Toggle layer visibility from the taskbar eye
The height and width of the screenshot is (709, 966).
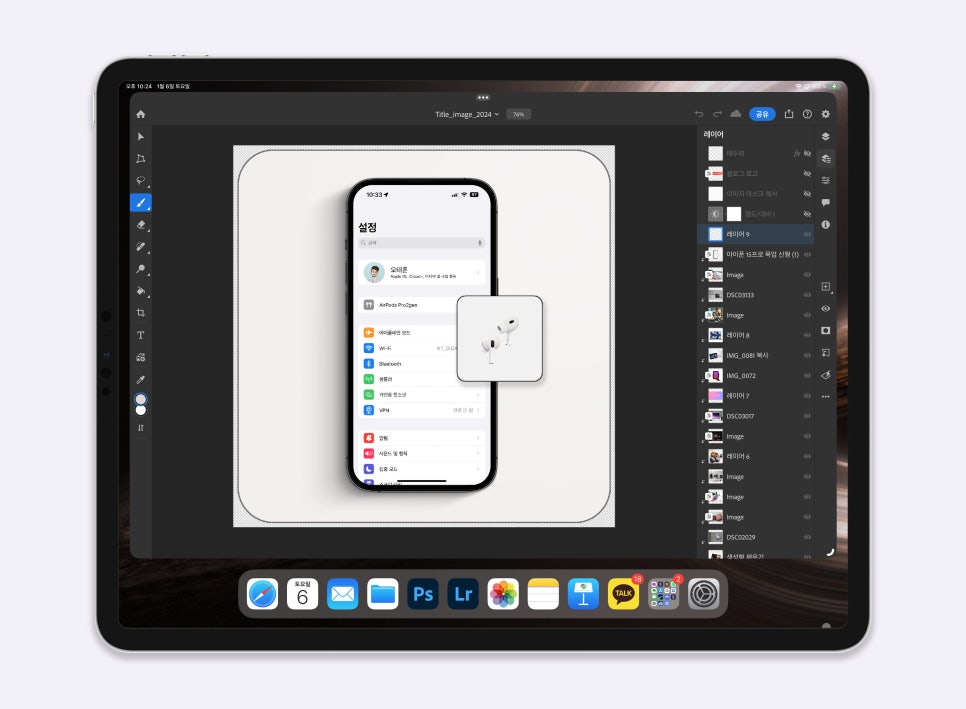(826, 309)
